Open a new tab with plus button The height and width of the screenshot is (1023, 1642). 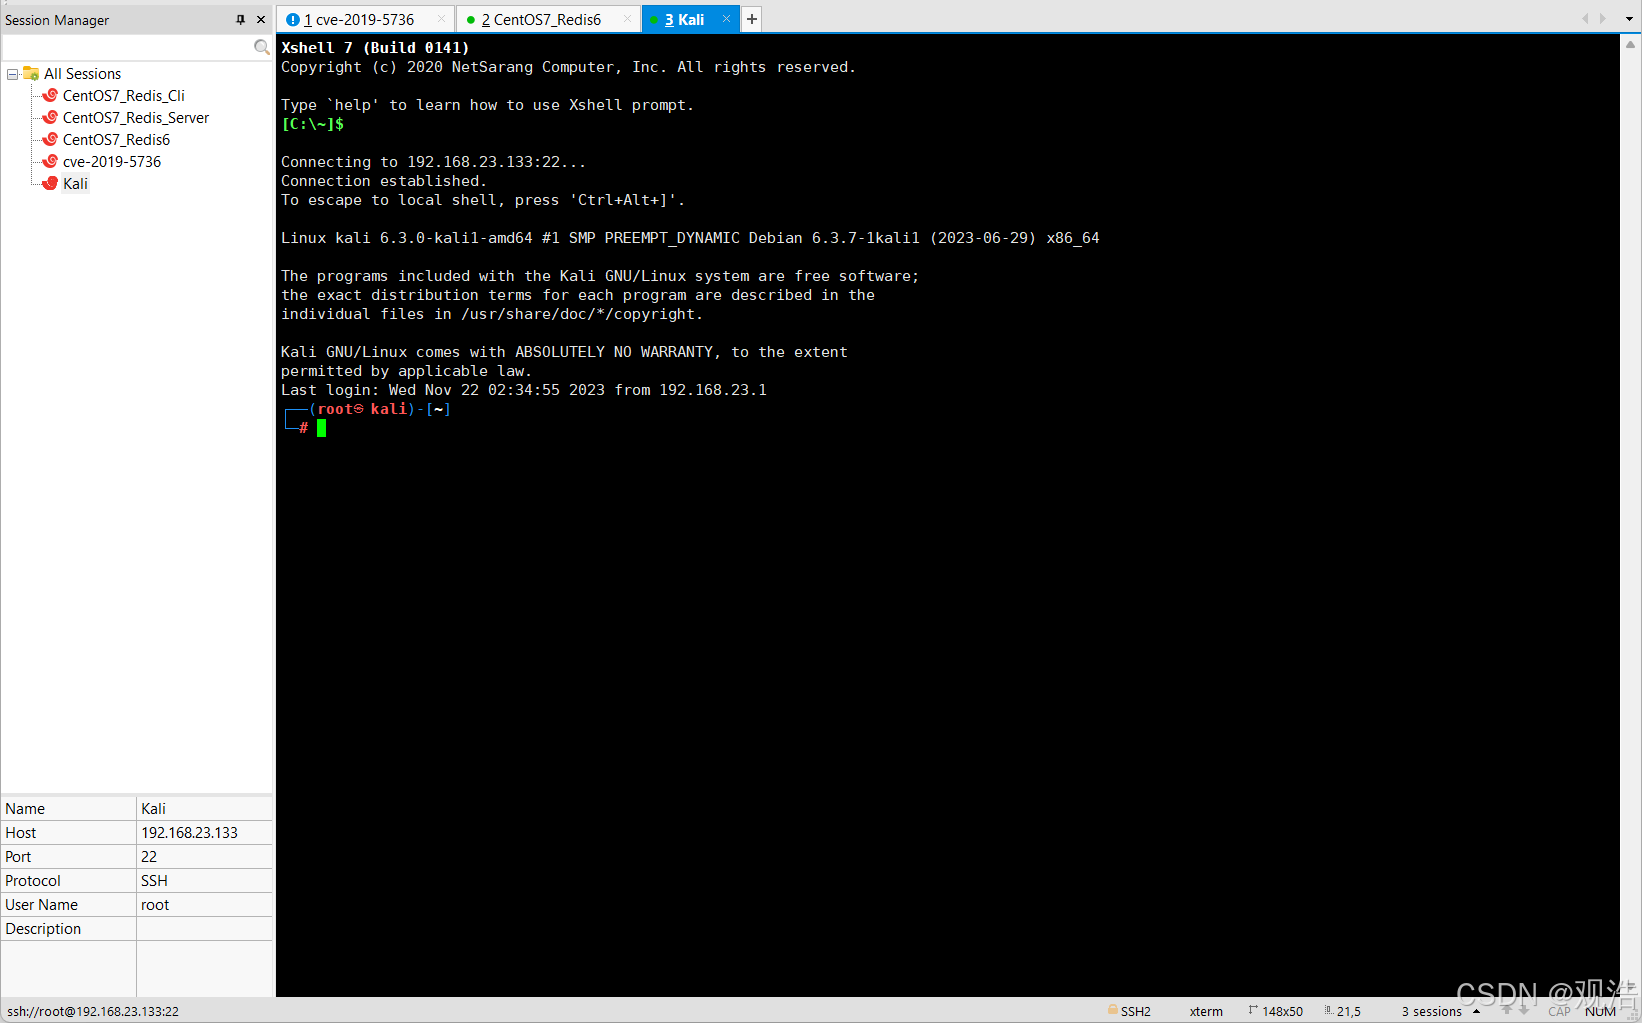[x=752, y=19]
